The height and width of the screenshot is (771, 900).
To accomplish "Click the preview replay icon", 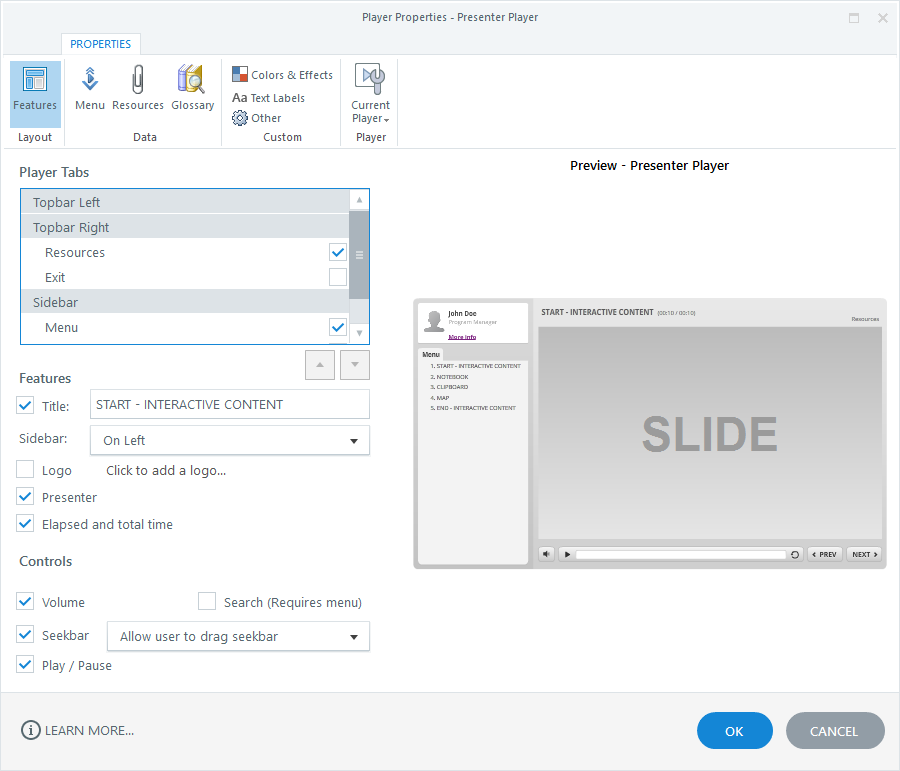I will coord(795,554).
